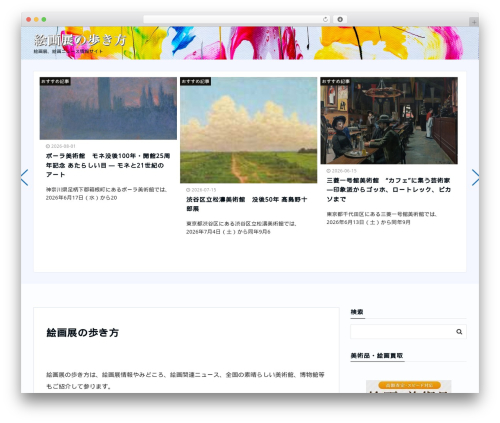Click the orange banner ad in sidebar

(409, 386)
